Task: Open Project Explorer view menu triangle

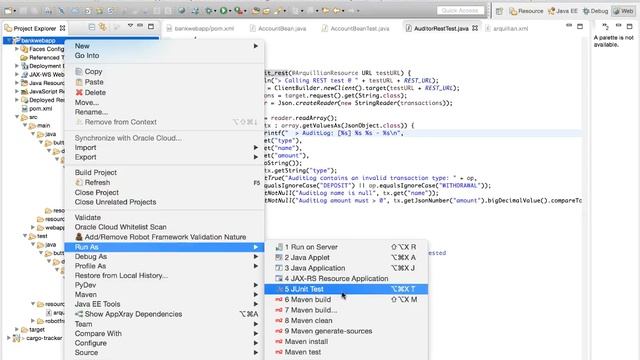Action: point(130,26)
